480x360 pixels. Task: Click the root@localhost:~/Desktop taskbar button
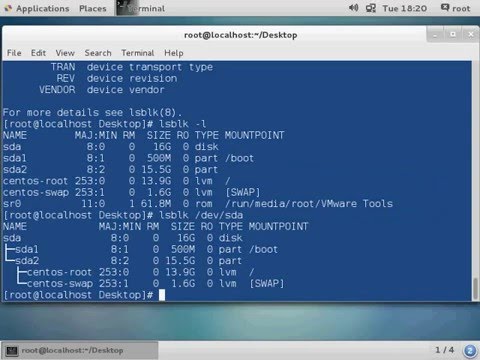(79, 350)
